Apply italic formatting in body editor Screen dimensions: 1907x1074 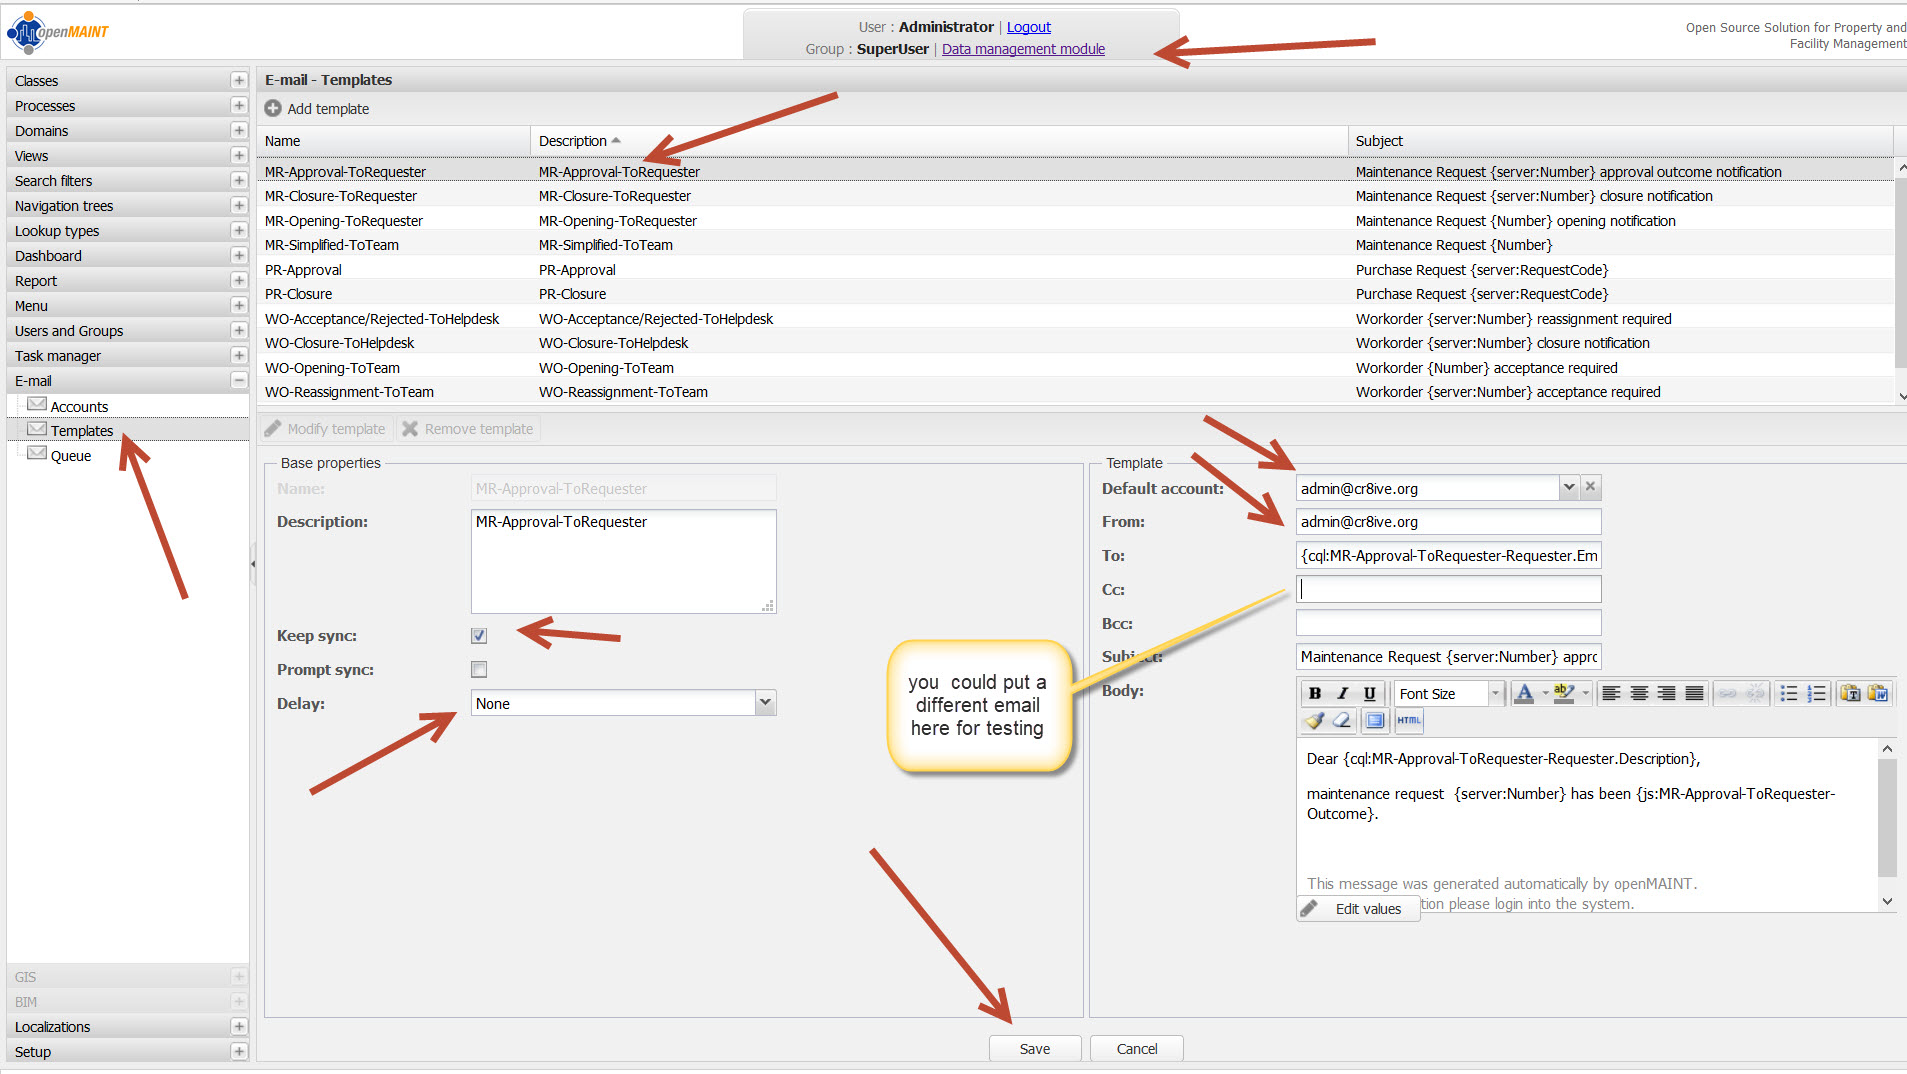[1342, 693]
